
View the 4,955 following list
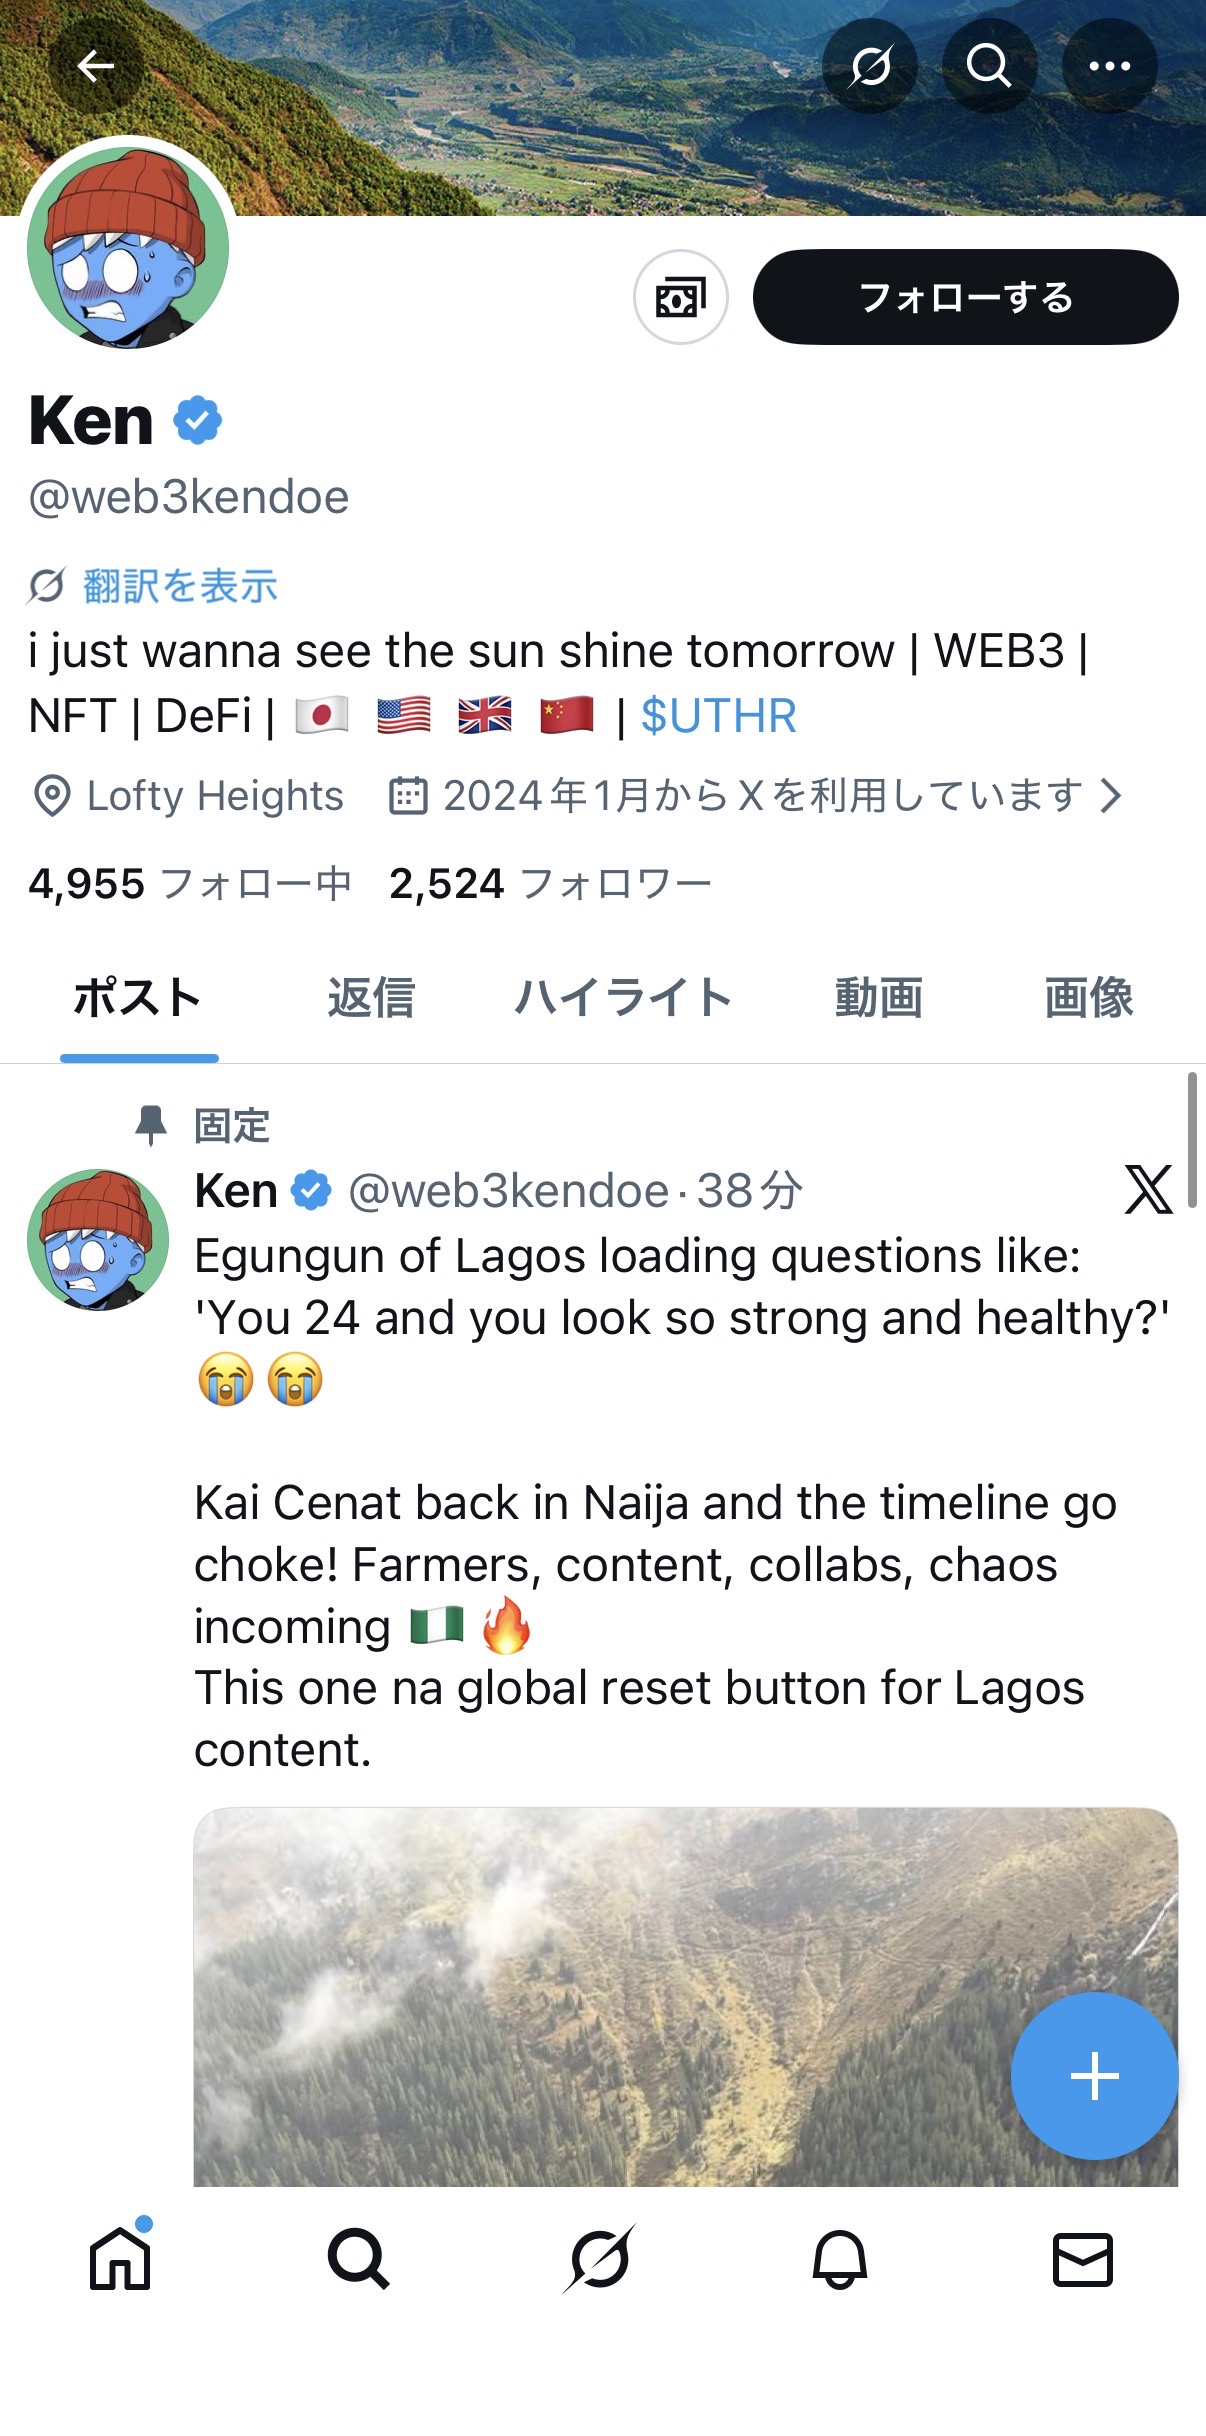[x=190, y=884]
